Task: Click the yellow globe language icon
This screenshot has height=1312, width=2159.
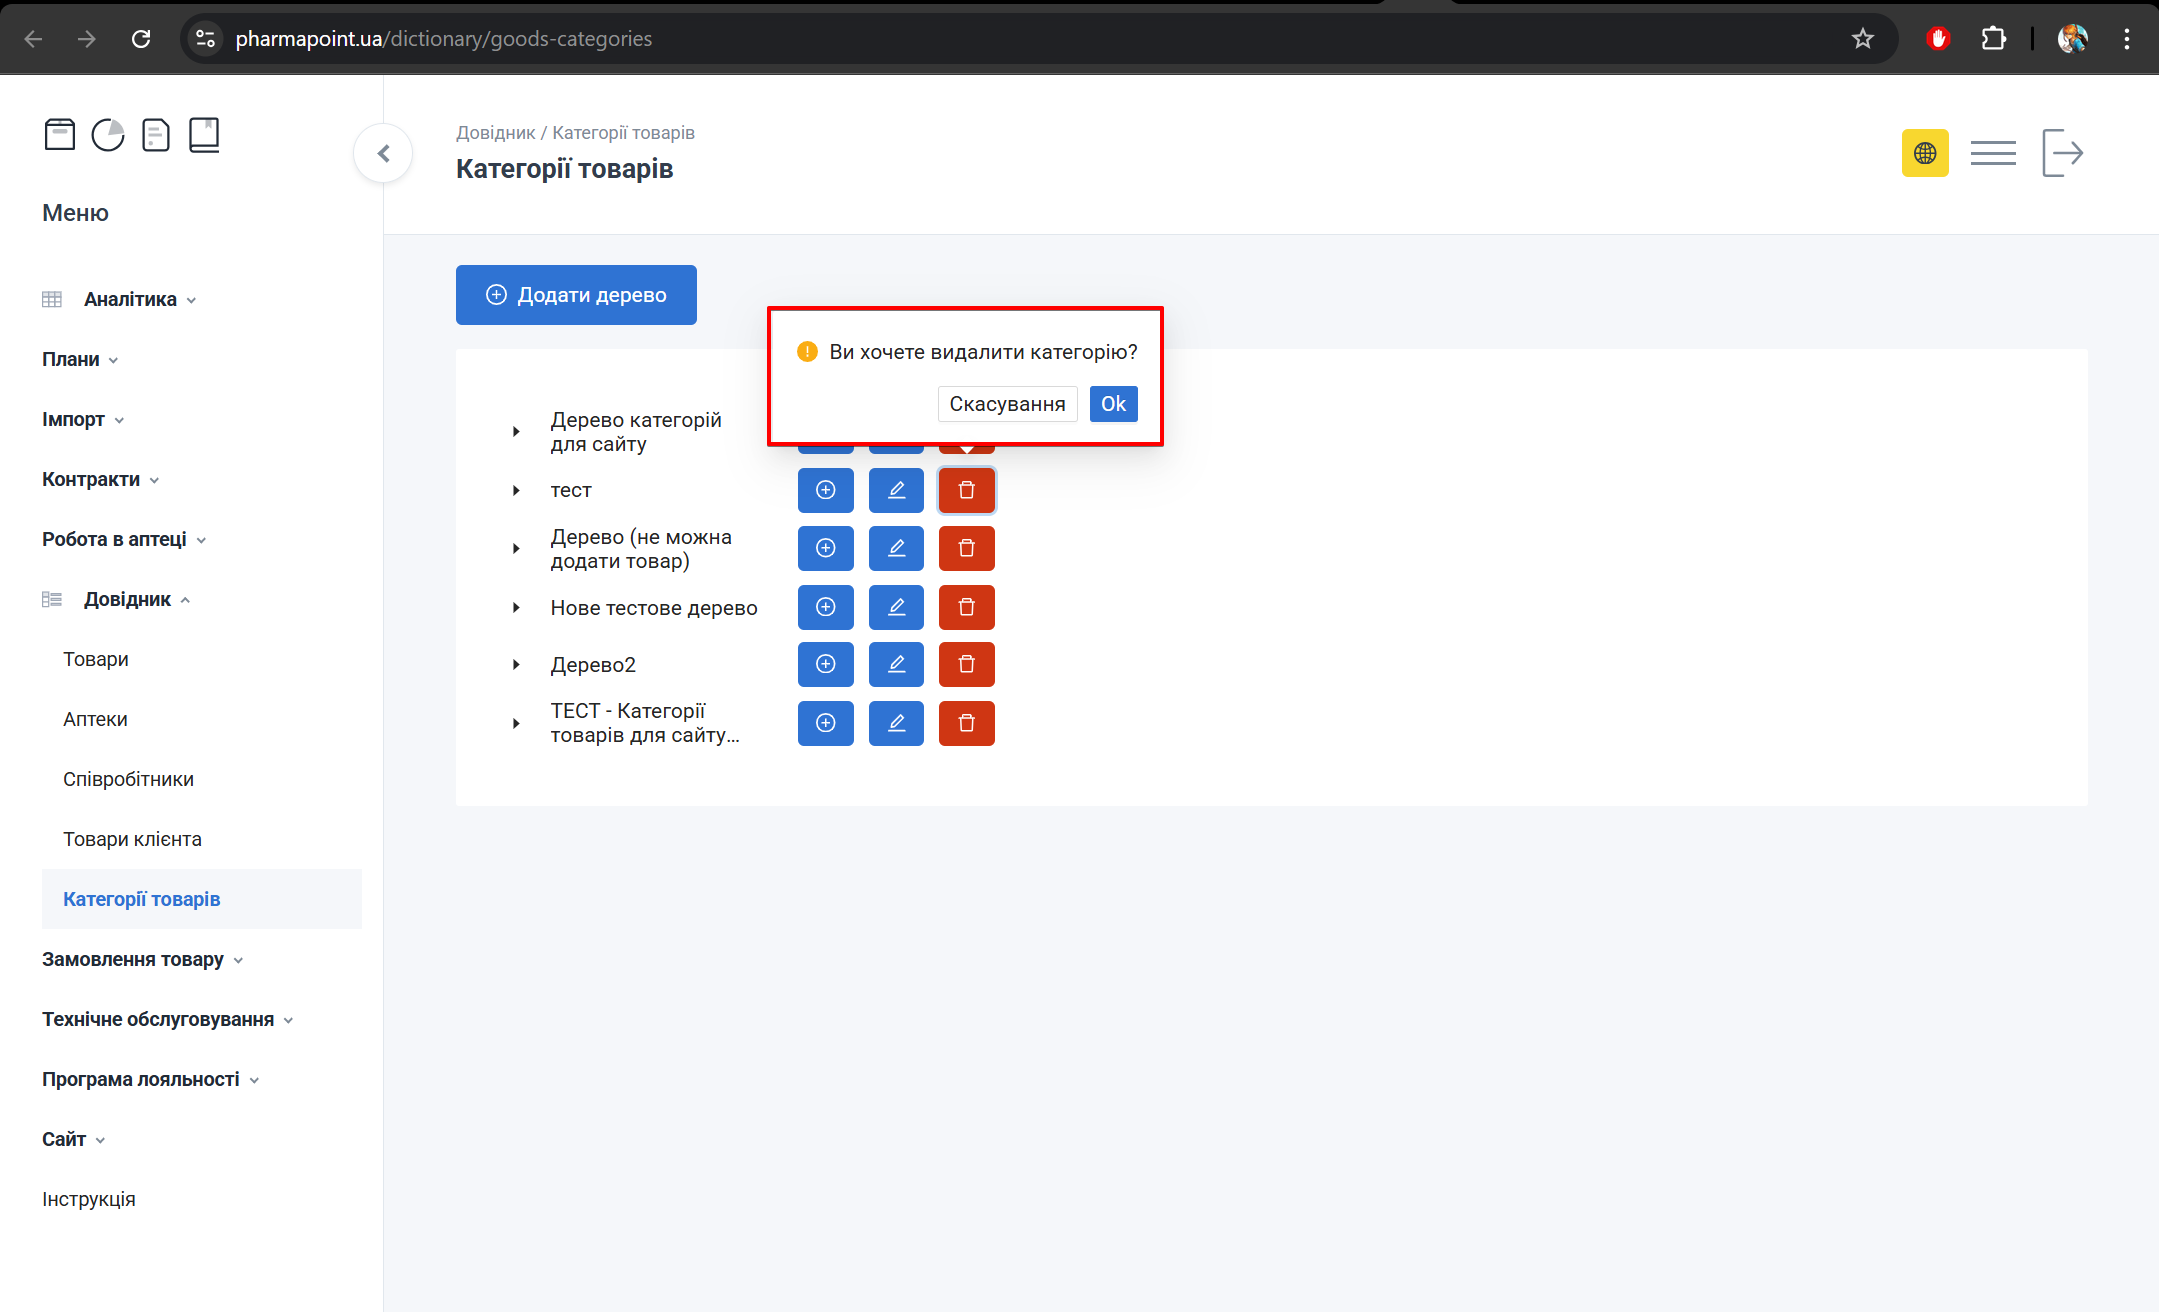Action: coord(1924,153)
